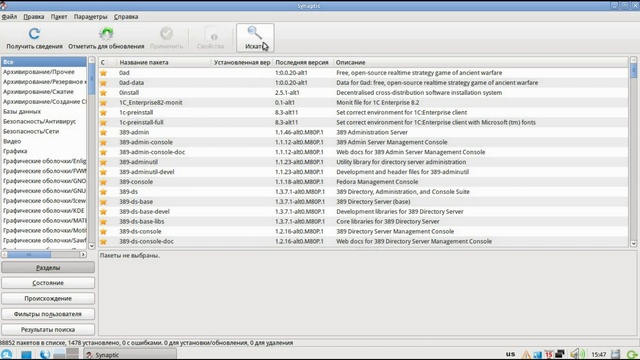
Task: Click the Происхождение filter button
Action: tap(48, 298)
